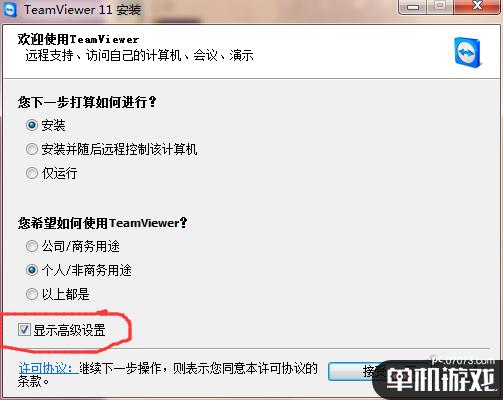503x400 pixels.
Task: Click the TeamViewer 11 安装 title text
Action: 83,9
